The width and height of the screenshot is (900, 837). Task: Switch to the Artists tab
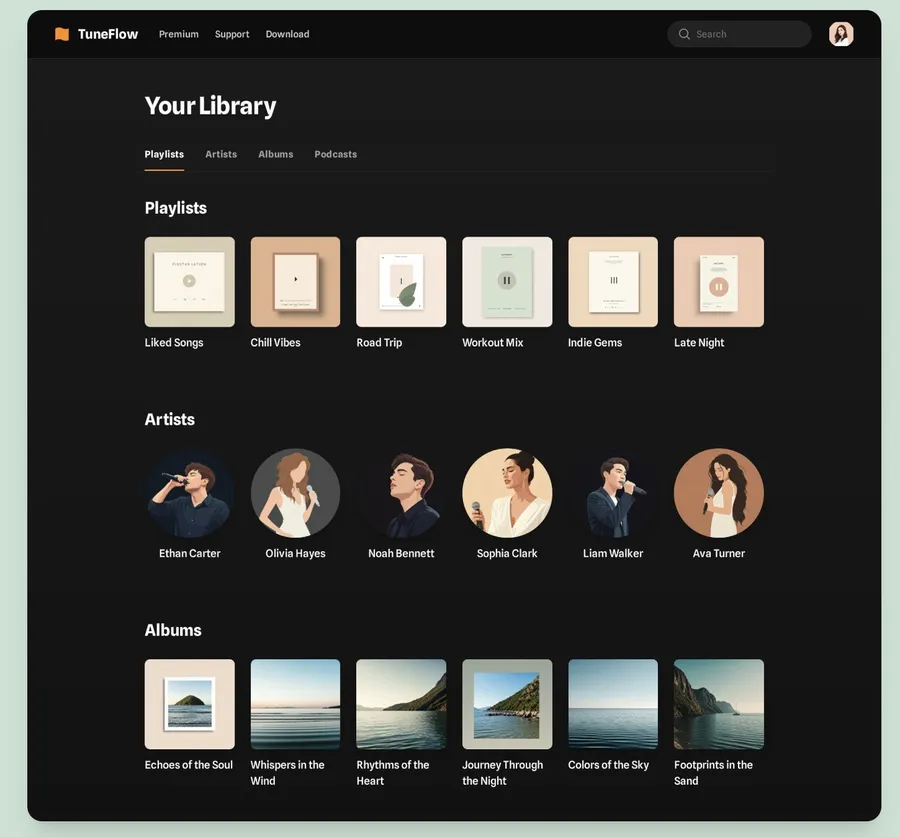pos(221,154)
